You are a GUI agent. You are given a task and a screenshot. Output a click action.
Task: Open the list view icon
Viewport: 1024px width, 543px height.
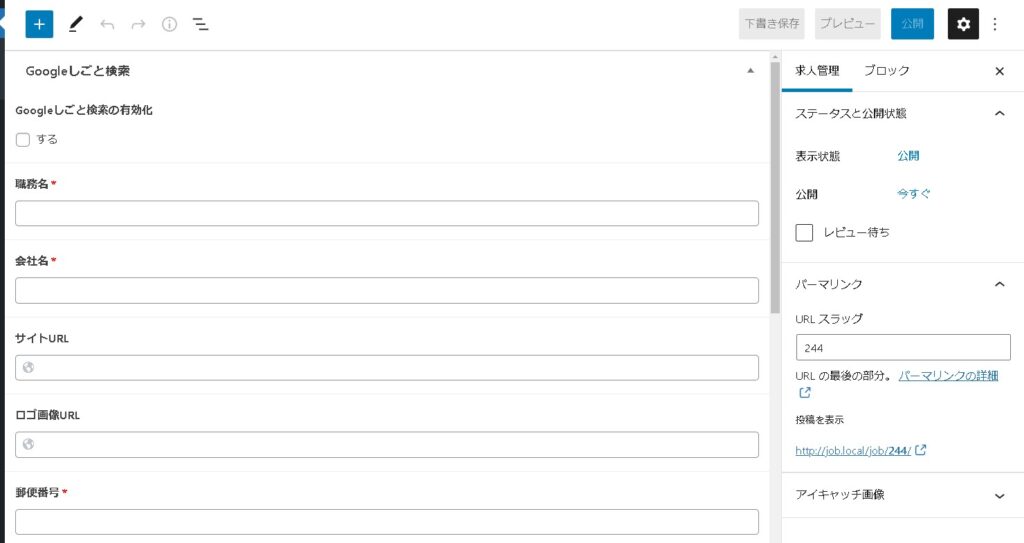click(x=200, y=24)
